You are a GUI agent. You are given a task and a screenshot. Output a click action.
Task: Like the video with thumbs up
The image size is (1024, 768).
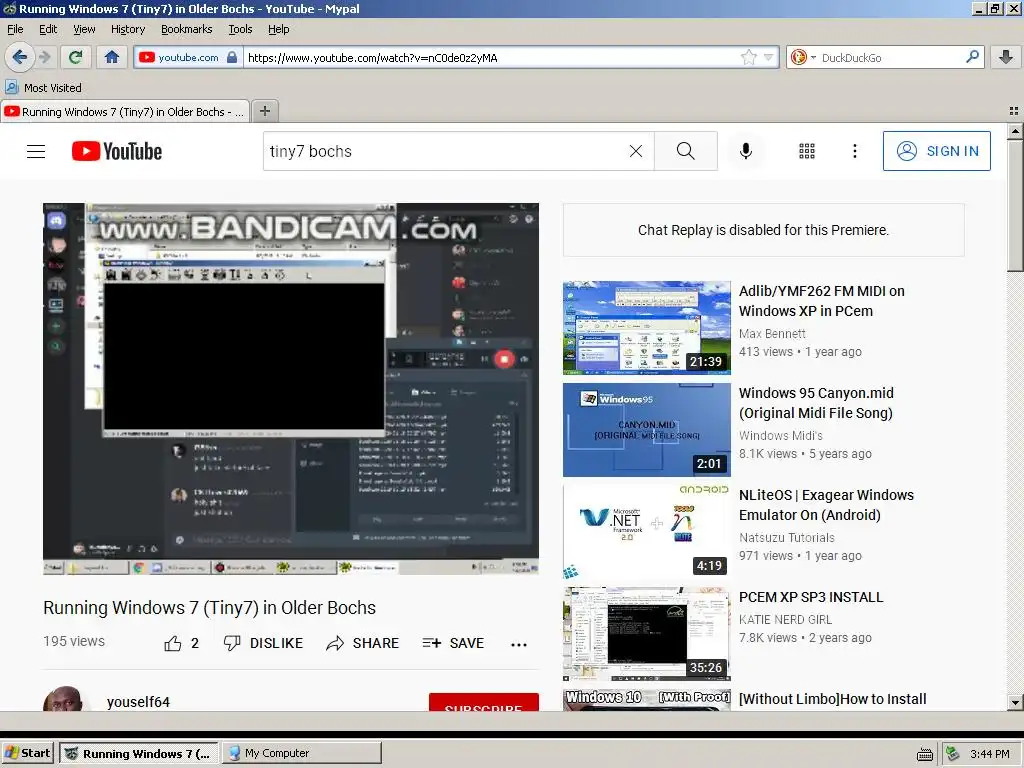pyautogui.click(x=182, y=643)
